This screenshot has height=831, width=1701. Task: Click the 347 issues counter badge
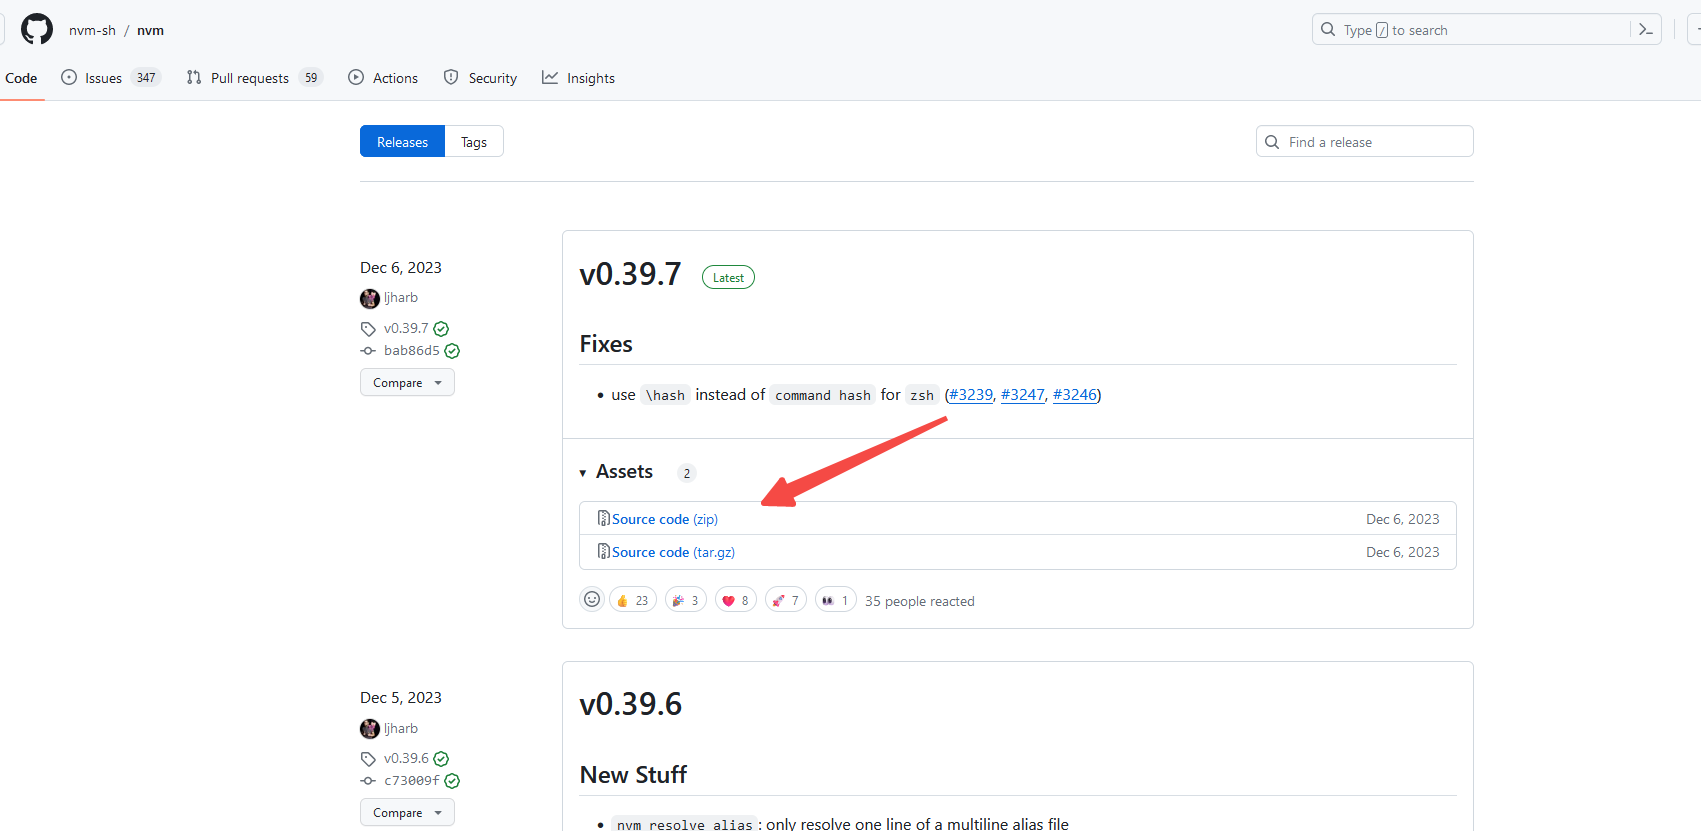pyautogui.click(x=146, y=78)
